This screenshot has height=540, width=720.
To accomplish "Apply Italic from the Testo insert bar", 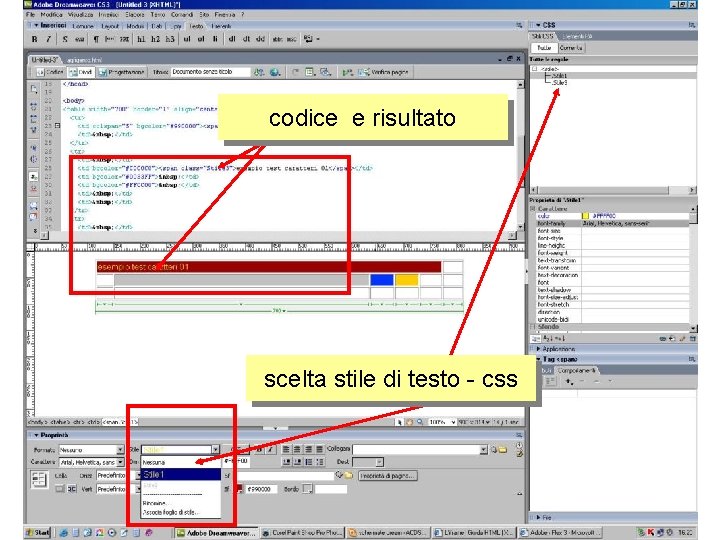I will tap(48, 39).
